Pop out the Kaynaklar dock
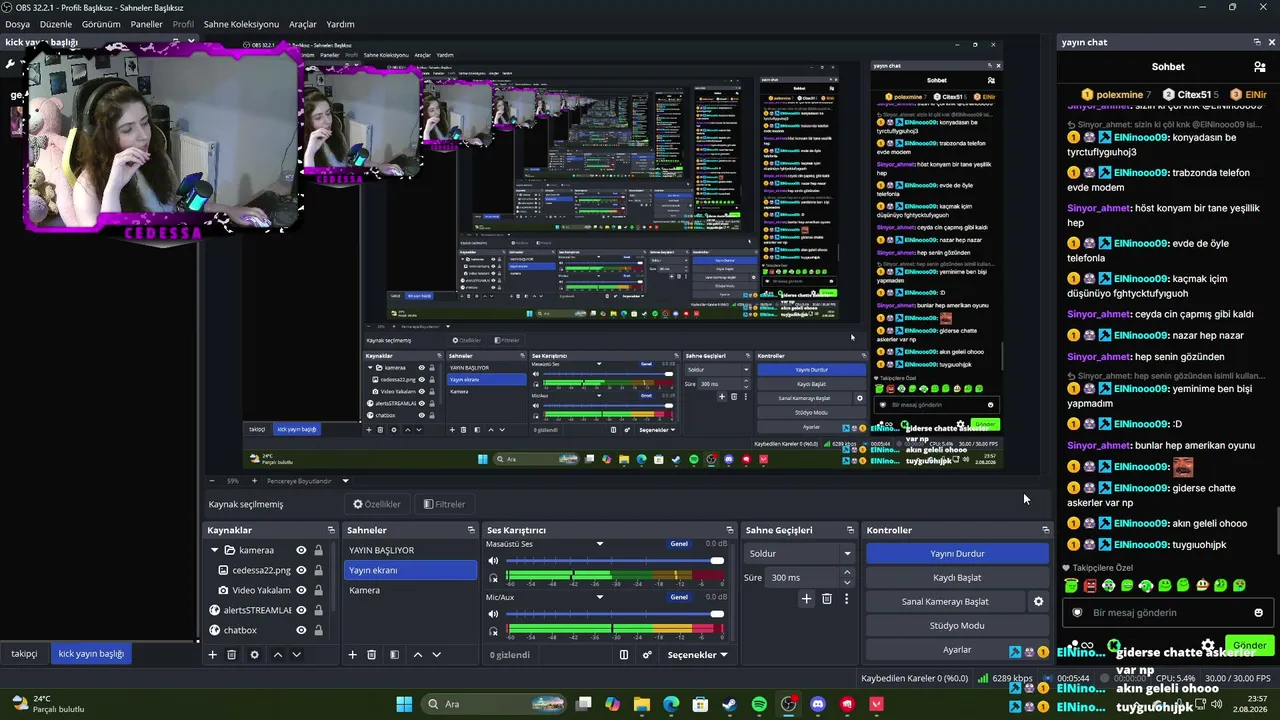The image size is (1280, 720). pos(331,530)
